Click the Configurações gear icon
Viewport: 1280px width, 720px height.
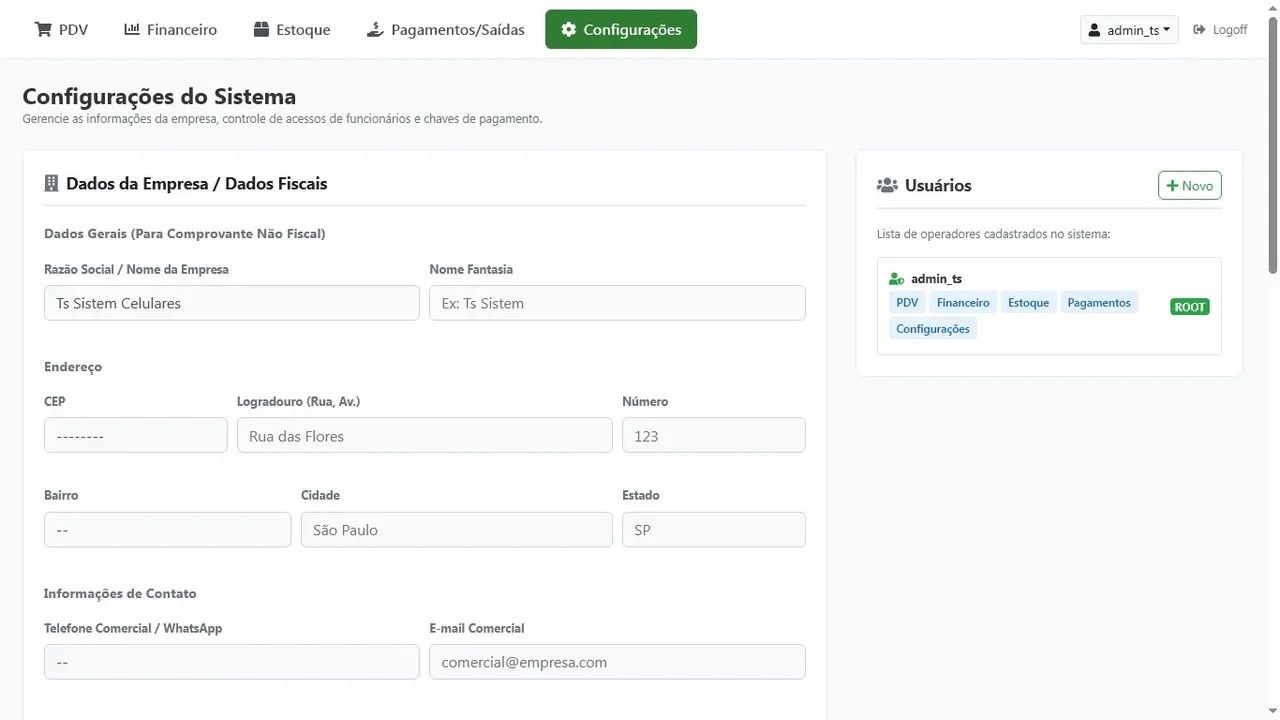point(569,29)
